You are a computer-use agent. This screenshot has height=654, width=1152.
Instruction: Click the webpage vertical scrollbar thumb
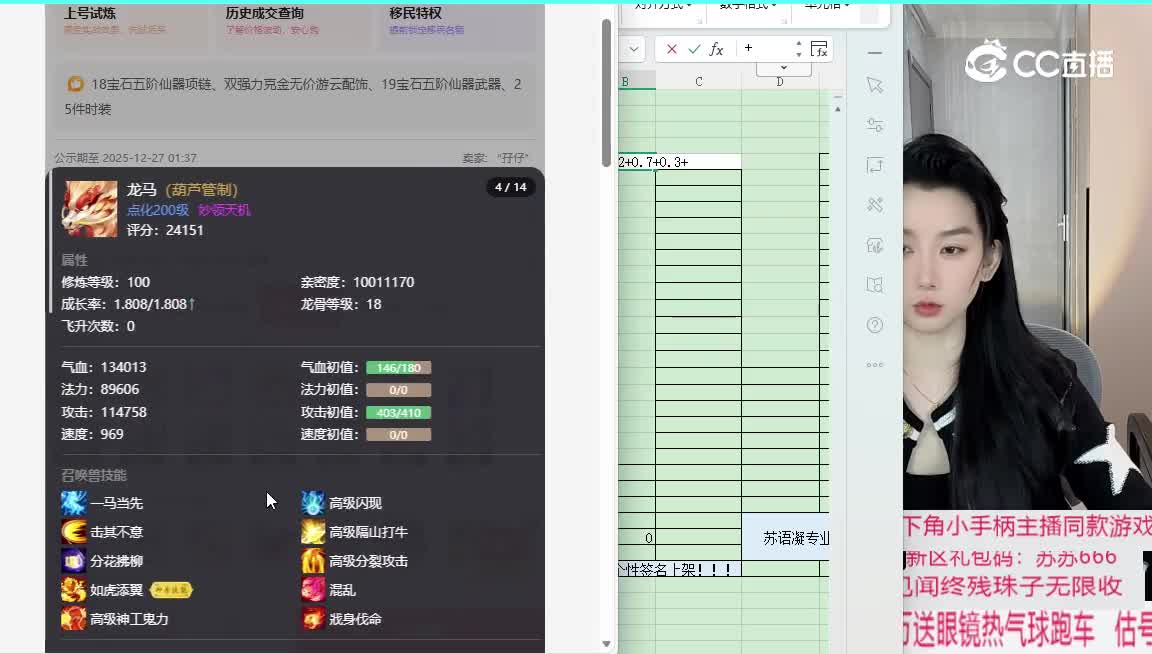pos(606,93)
